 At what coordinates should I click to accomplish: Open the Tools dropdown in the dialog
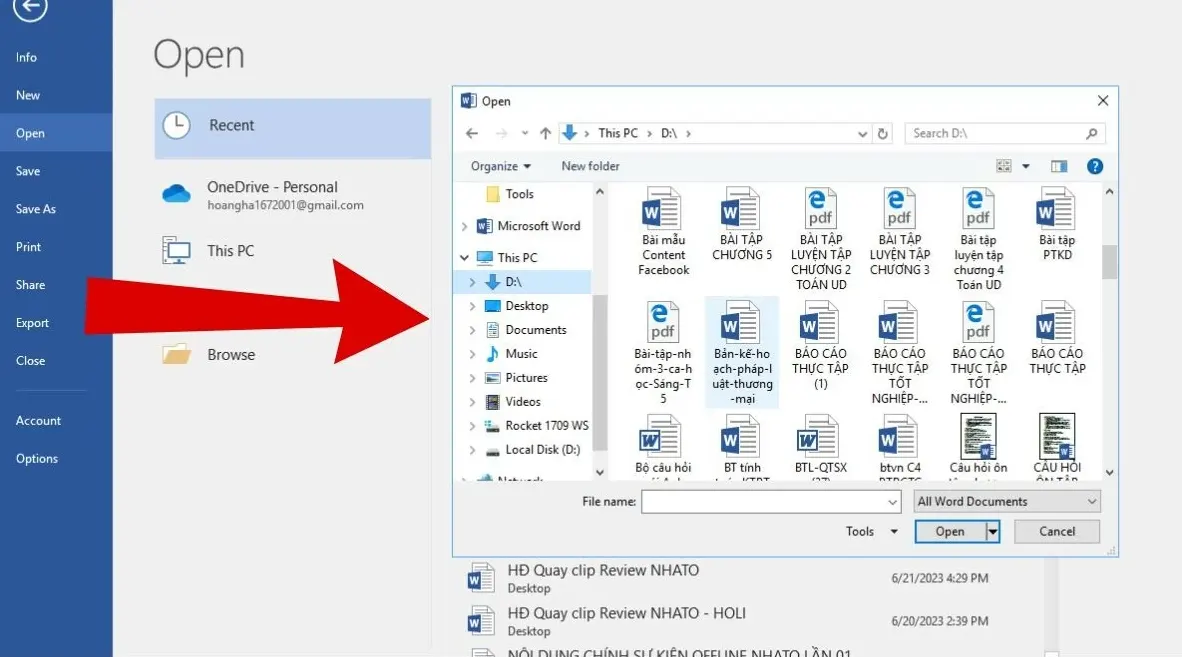coord(871,532)
